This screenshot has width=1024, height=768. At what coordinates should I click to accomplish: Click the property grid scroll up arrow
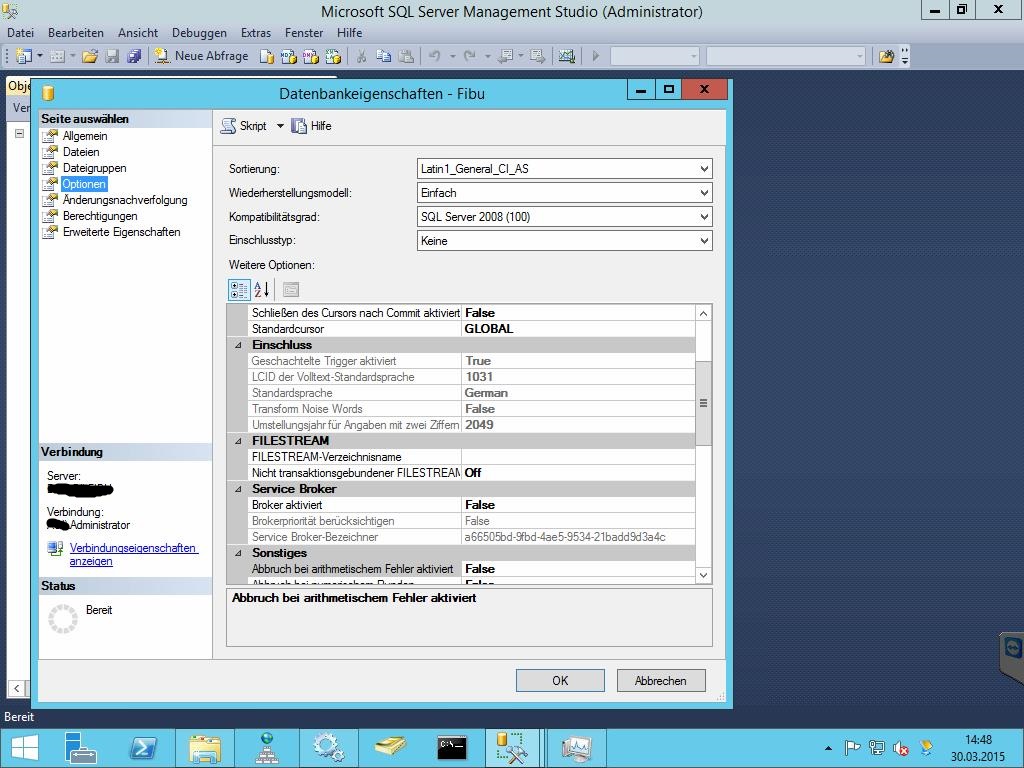pyautogui.click(x=703, y=313)
